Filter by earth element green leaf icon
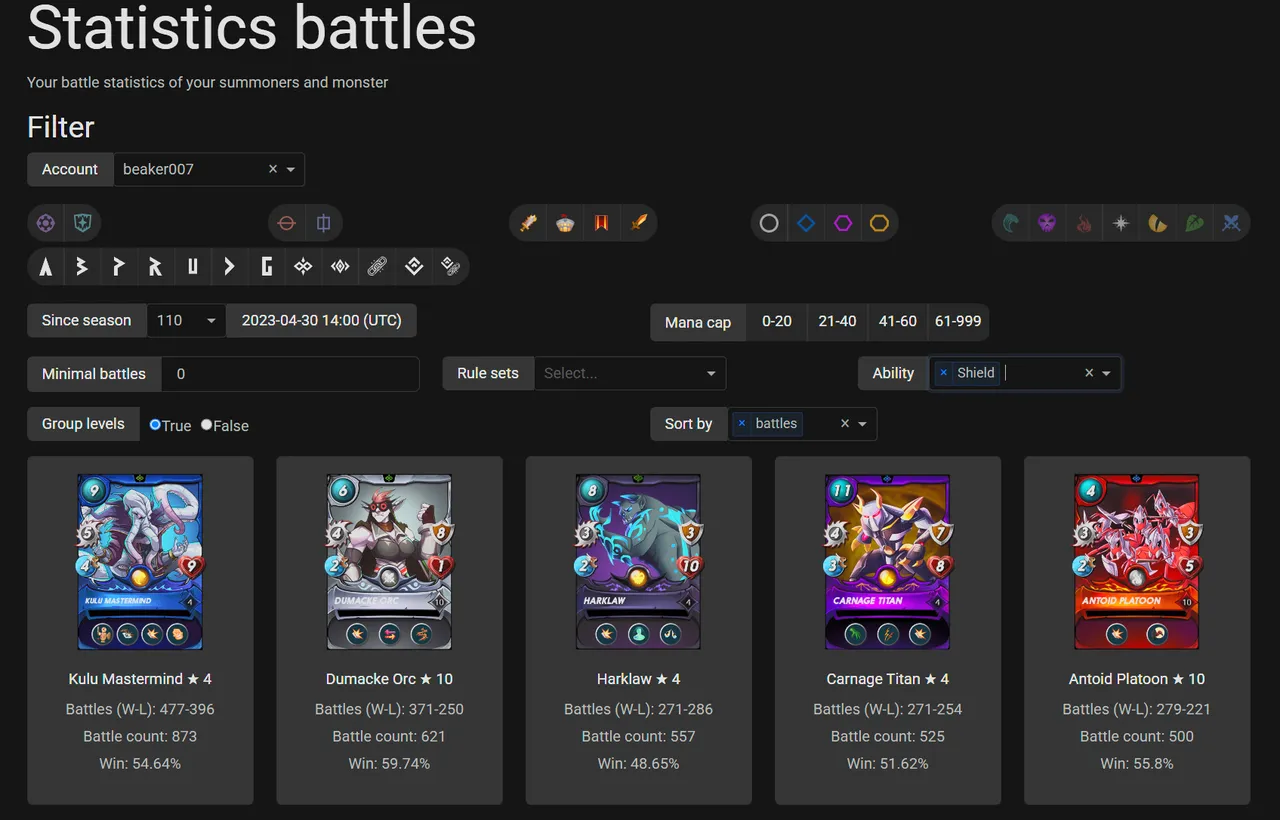Image resolution: width=1280 pixels, height=820 pixels. click(x=1194, y=223)
